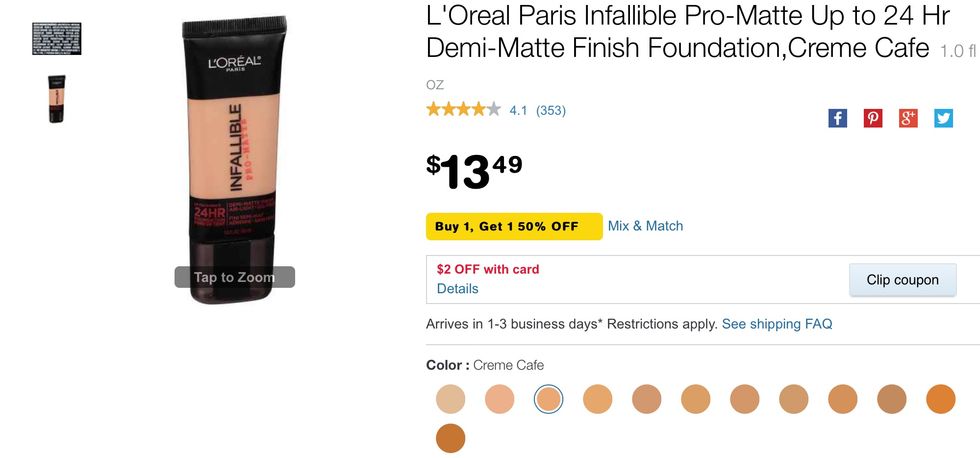Select the foundation tube thumbnail

click(56, 99)
